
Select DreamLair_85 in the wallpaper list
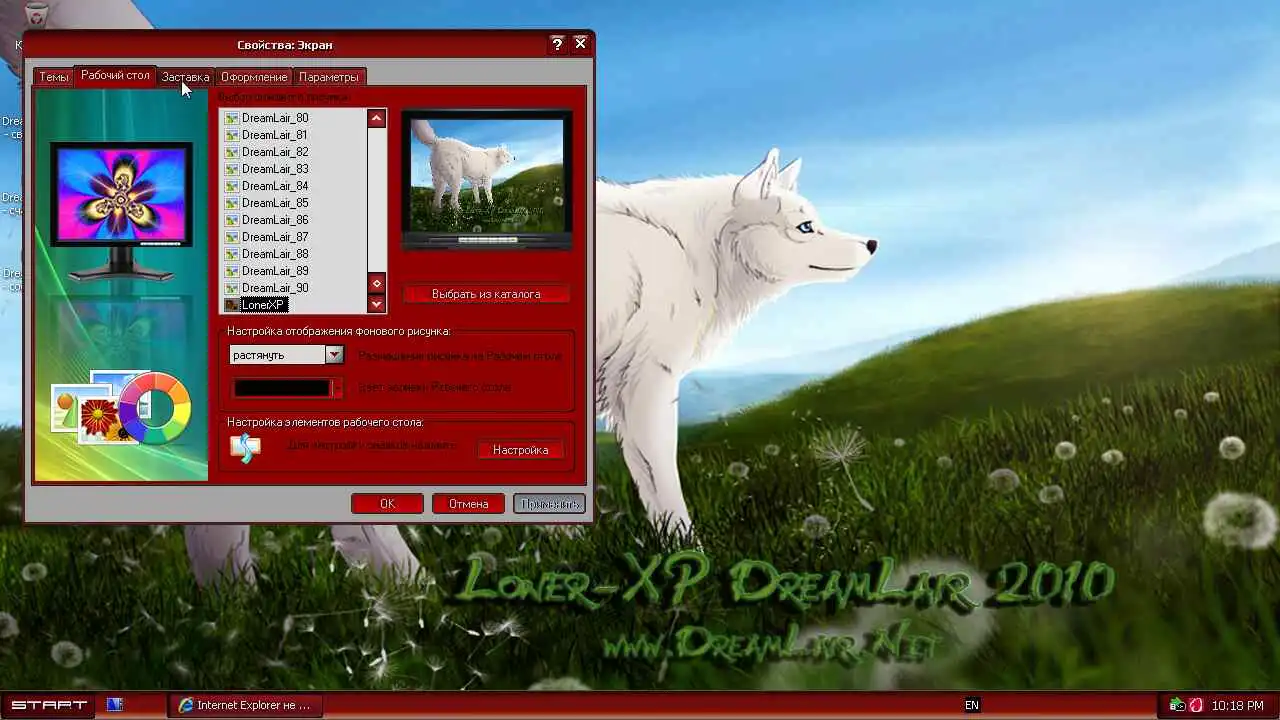pyautogui.click(x=274, y=203)
